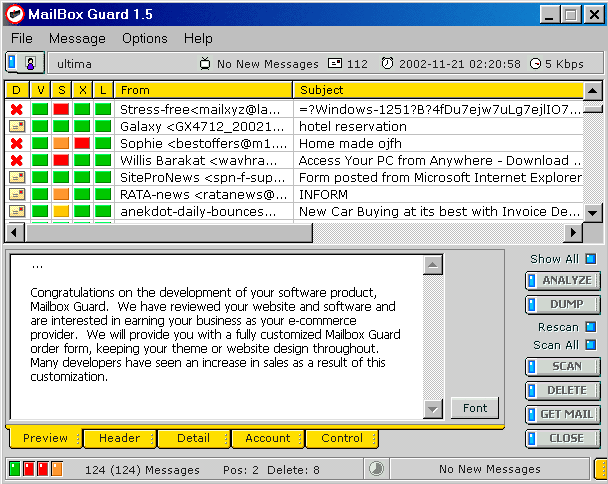Screen dimensions: 608x484
Task: Click the DELETE button
Action: 563,391
